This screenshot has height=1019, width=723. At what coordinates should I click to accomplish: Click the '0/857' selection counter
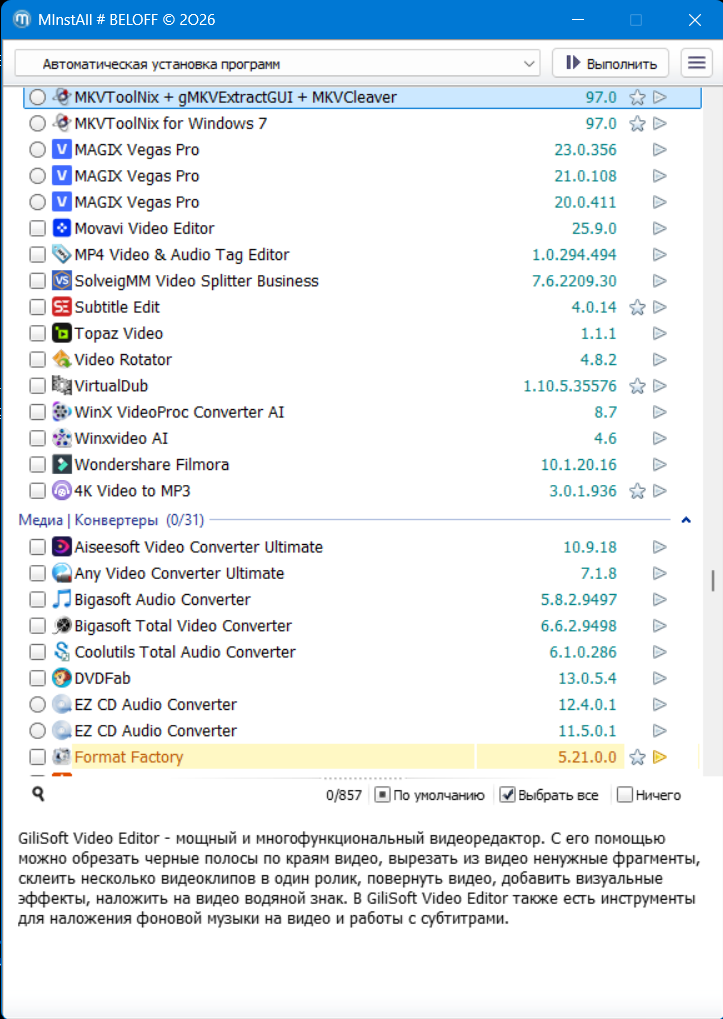(344, 795)
